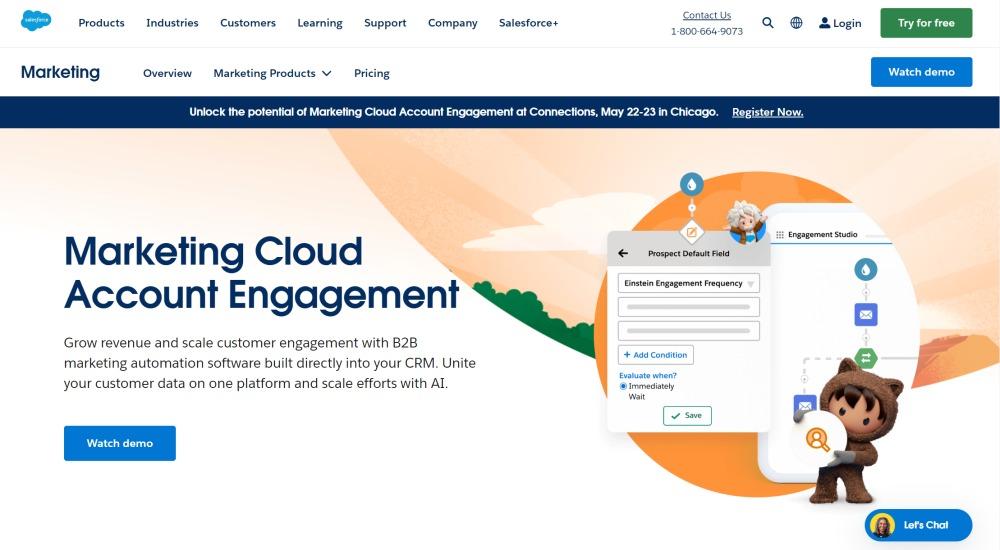The width and height of the screenshot is (1000, 550).
Task: Click first empty field under Einstein dropdown
Action: coord(689,307)
